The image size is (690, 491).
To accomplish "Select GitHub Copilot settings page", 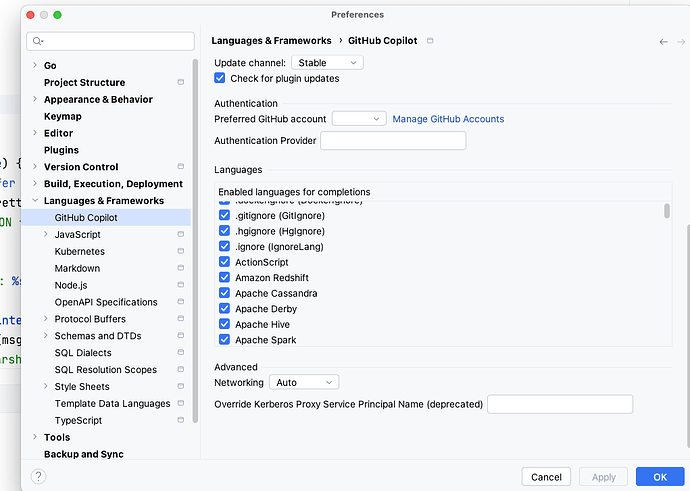I will click(106, 217).
